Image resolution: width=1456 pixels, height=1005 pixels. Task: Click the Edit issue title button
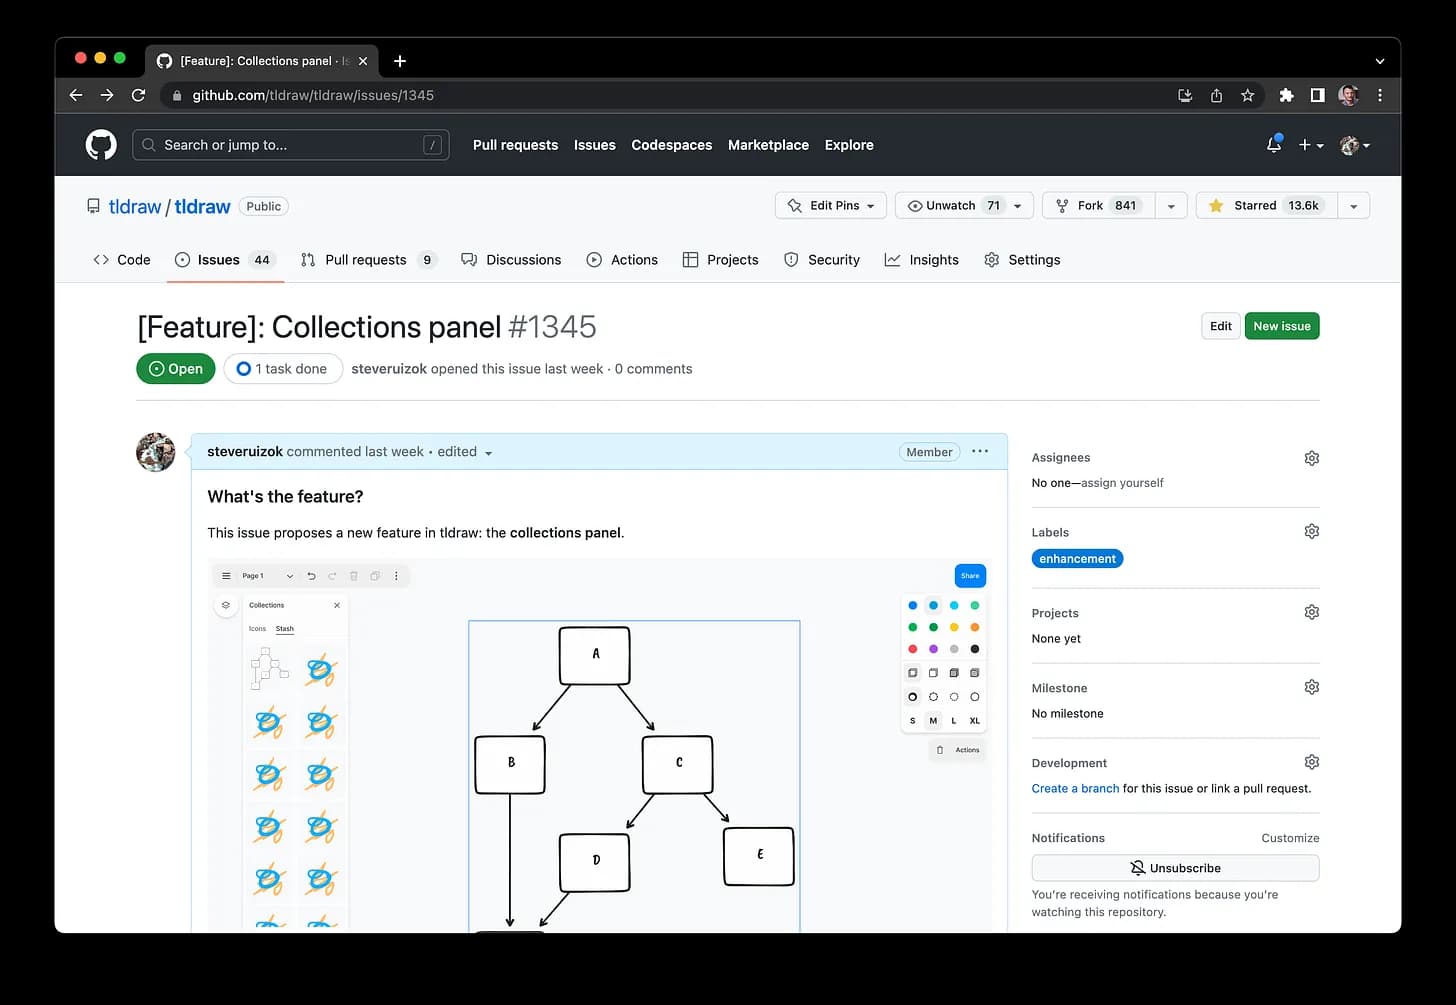pos(1221,326)
